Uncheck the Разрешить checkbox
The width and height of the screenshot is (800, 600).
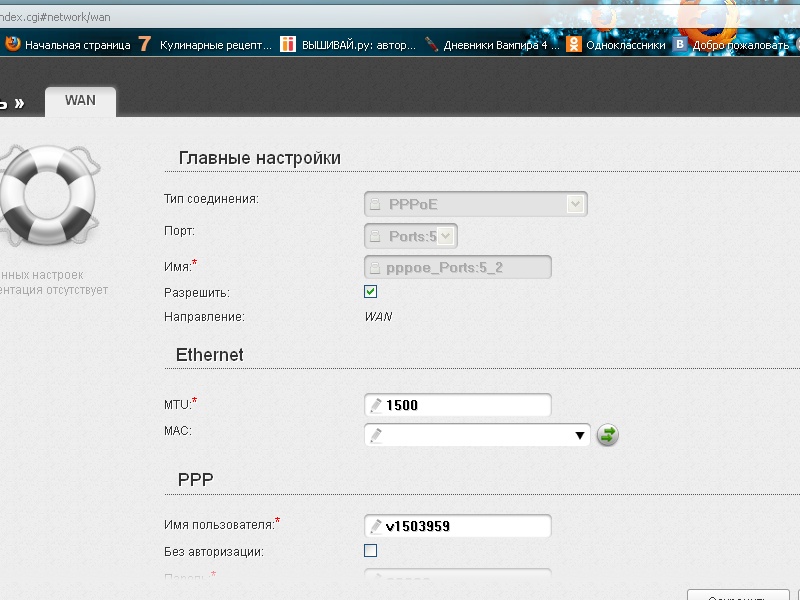[371, 292]
